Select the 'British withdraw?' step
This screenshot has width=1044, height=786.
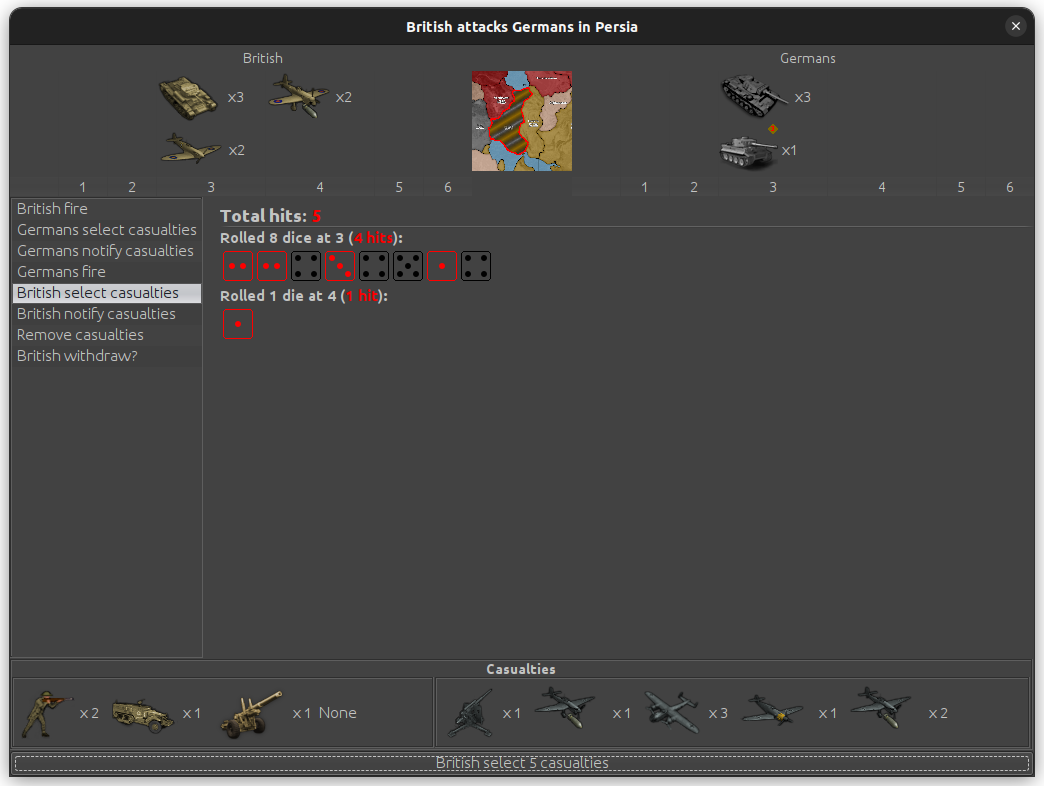pos(107,355)
